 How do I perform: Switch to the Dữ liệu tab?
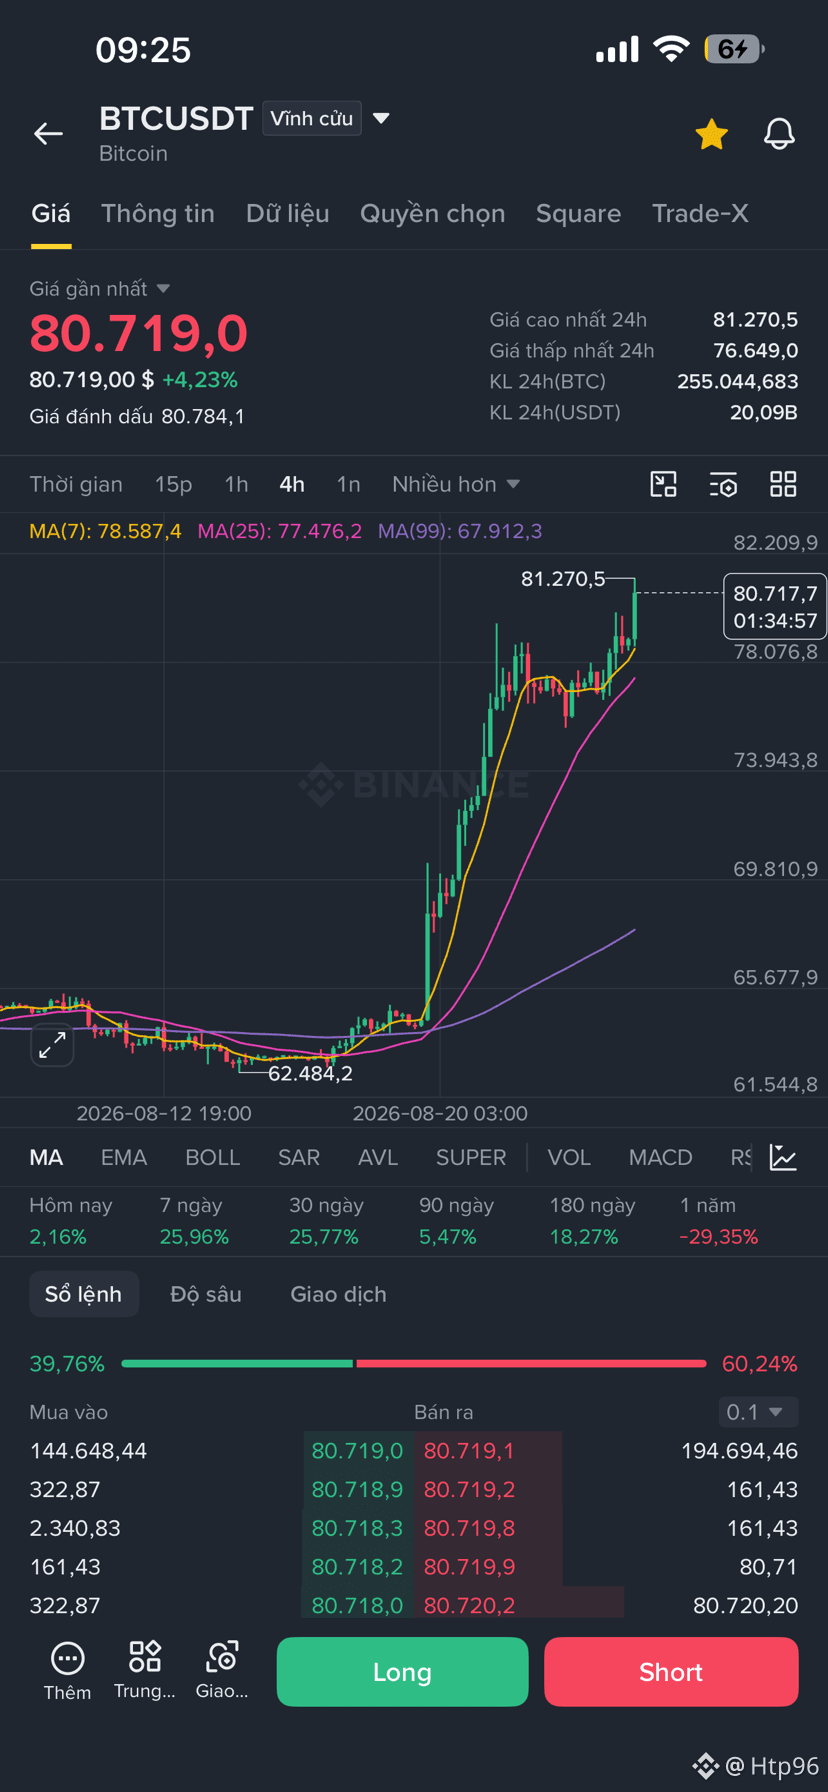point(288,214)
